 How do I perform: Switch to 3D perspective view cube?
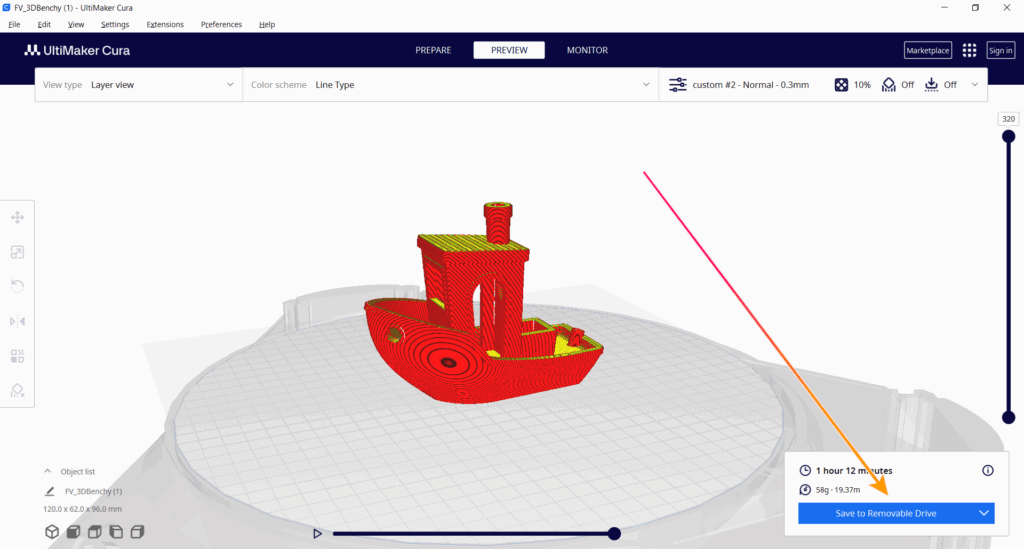[52, 531]
